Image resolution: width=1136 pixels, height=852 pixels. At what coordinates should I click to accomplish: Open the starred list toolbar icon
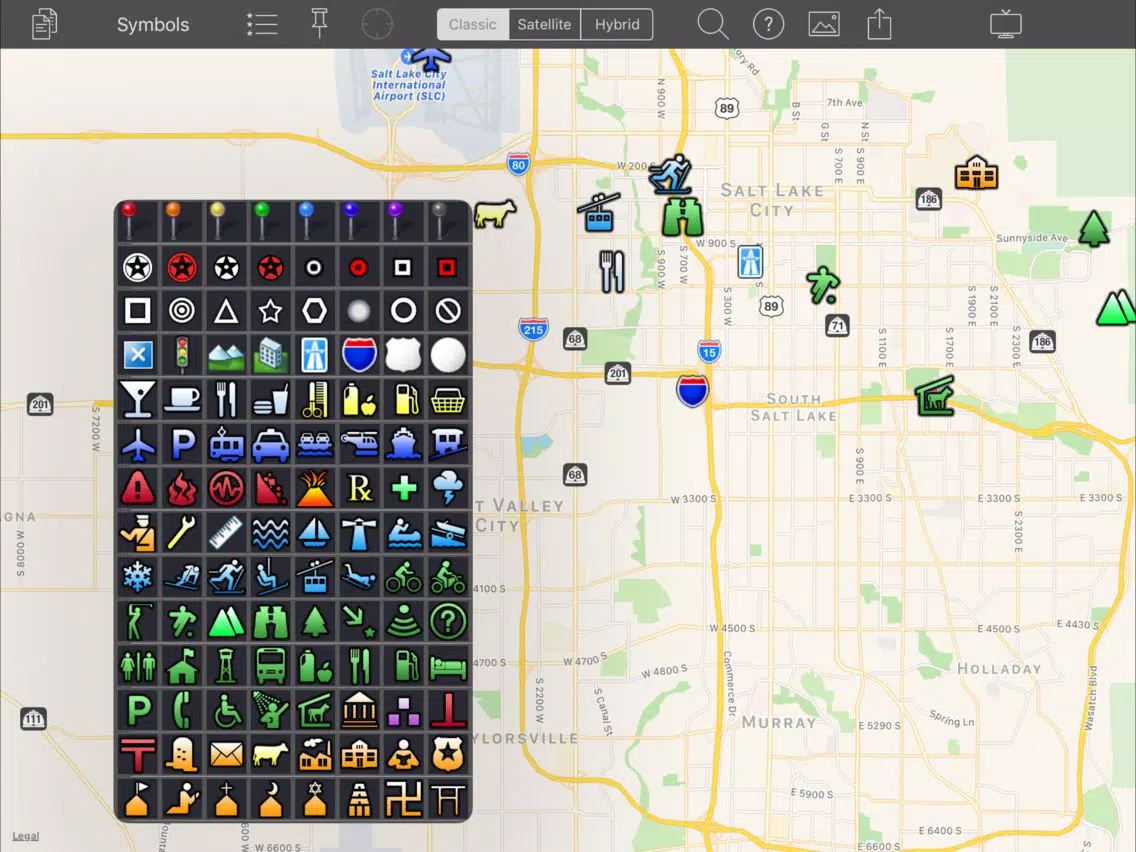262,25
